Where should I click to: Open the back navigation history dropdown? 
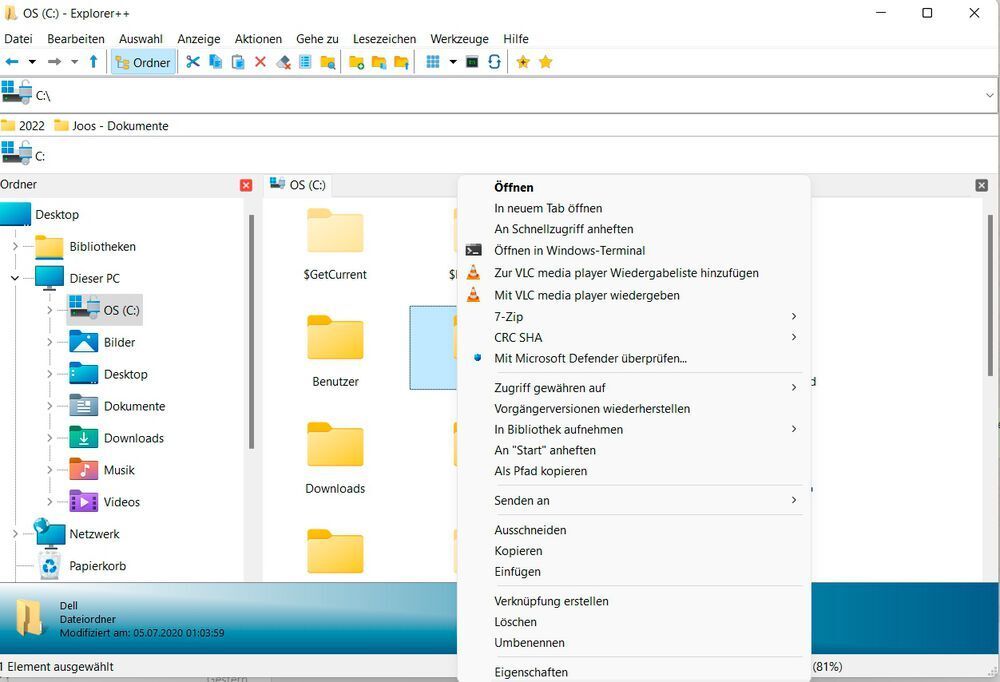pyautogui.click(x=32, y=62)
